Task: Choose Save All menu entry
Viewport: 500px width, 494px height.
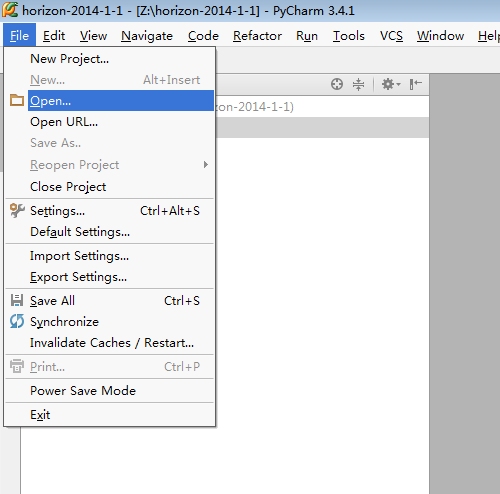Action: [109, 301]
